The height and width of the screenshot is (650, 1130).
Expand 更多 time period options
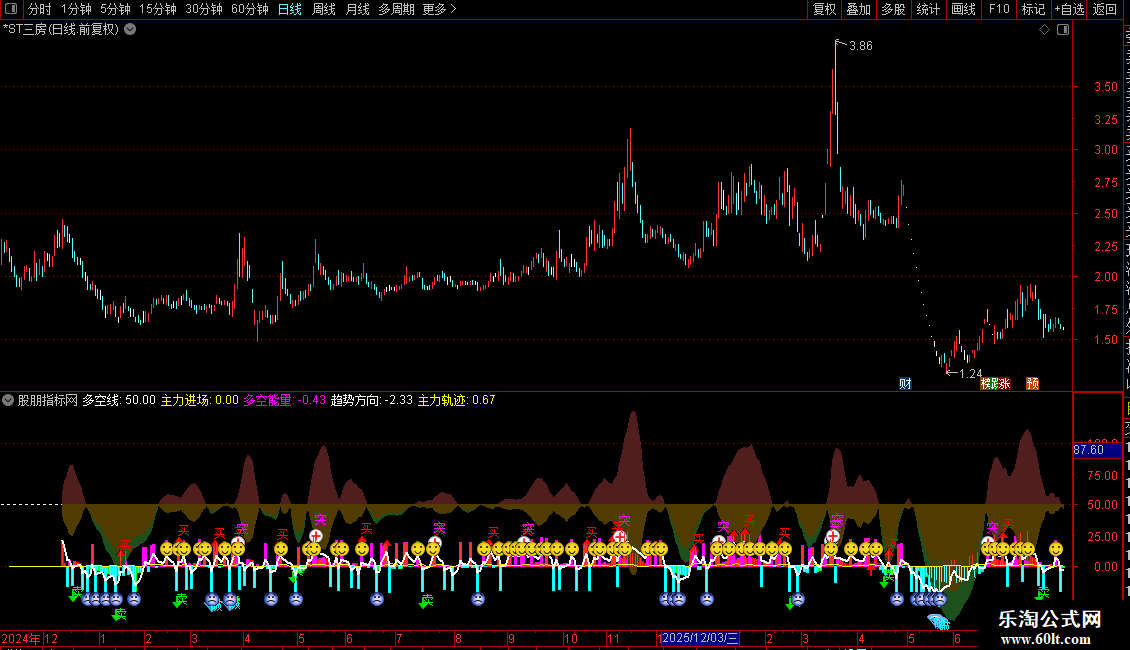click(439, 9)
